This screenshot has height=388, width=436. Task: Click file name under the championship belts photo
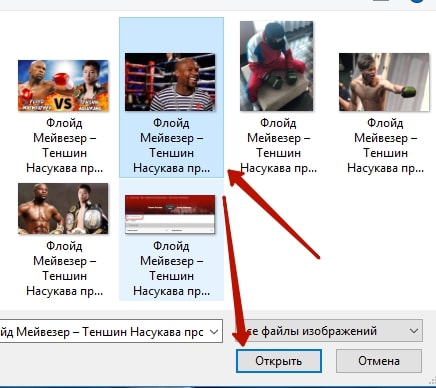pos(64,269)
